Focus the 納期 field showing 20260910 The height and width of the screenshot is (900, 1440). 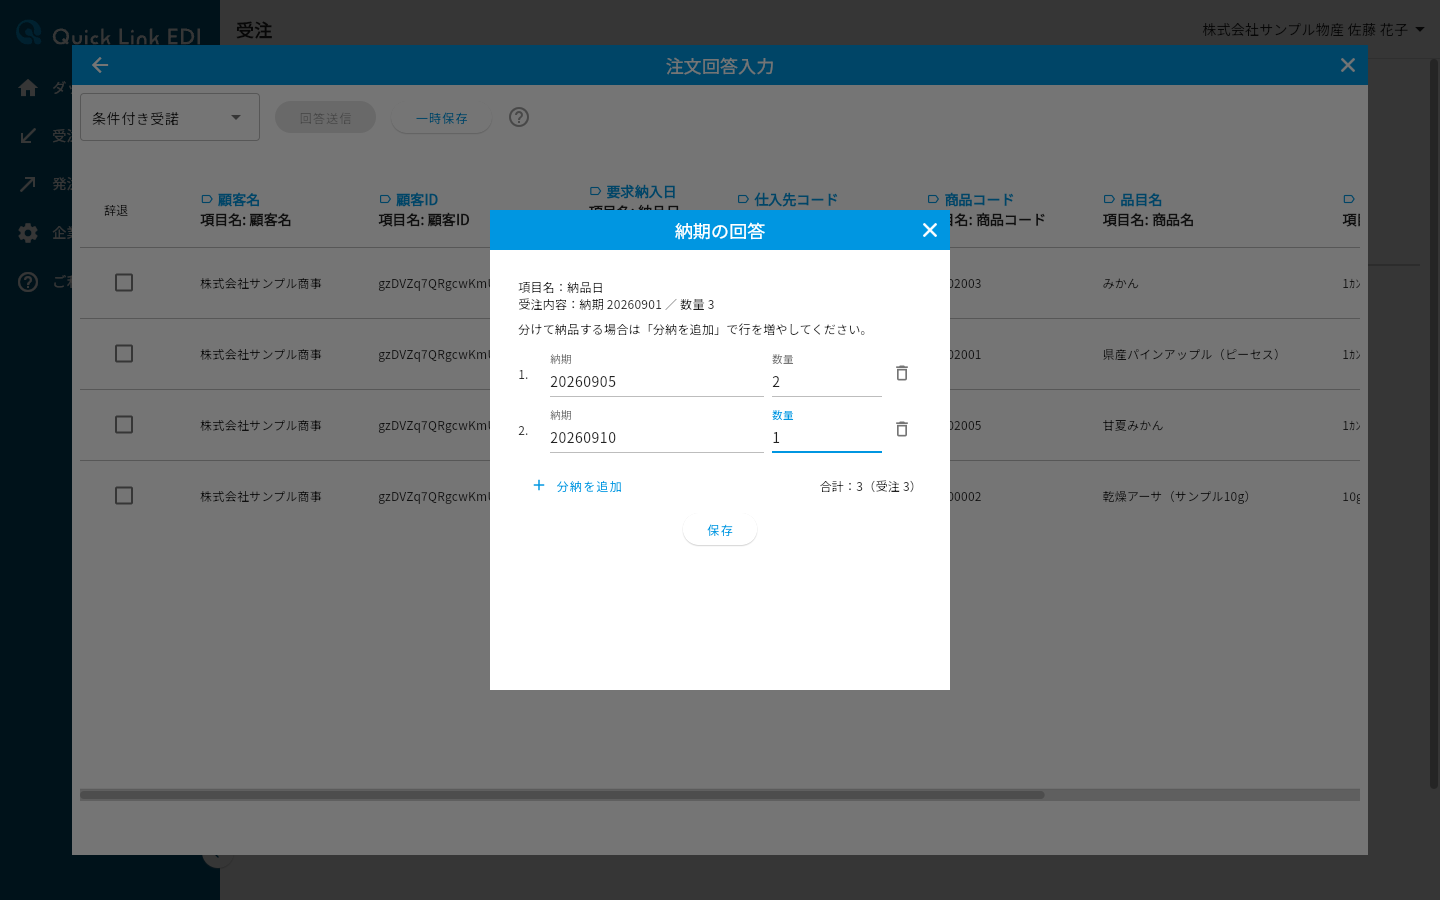point(656,438)
